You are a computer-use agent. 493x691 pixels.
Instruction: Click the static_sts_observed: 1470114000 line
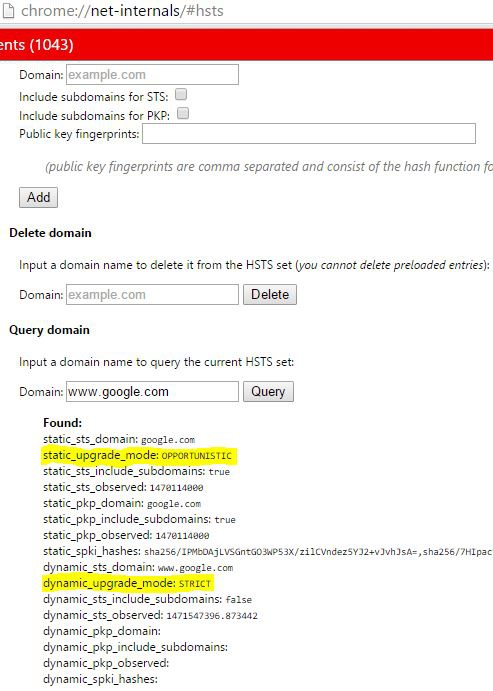[123, 487]
